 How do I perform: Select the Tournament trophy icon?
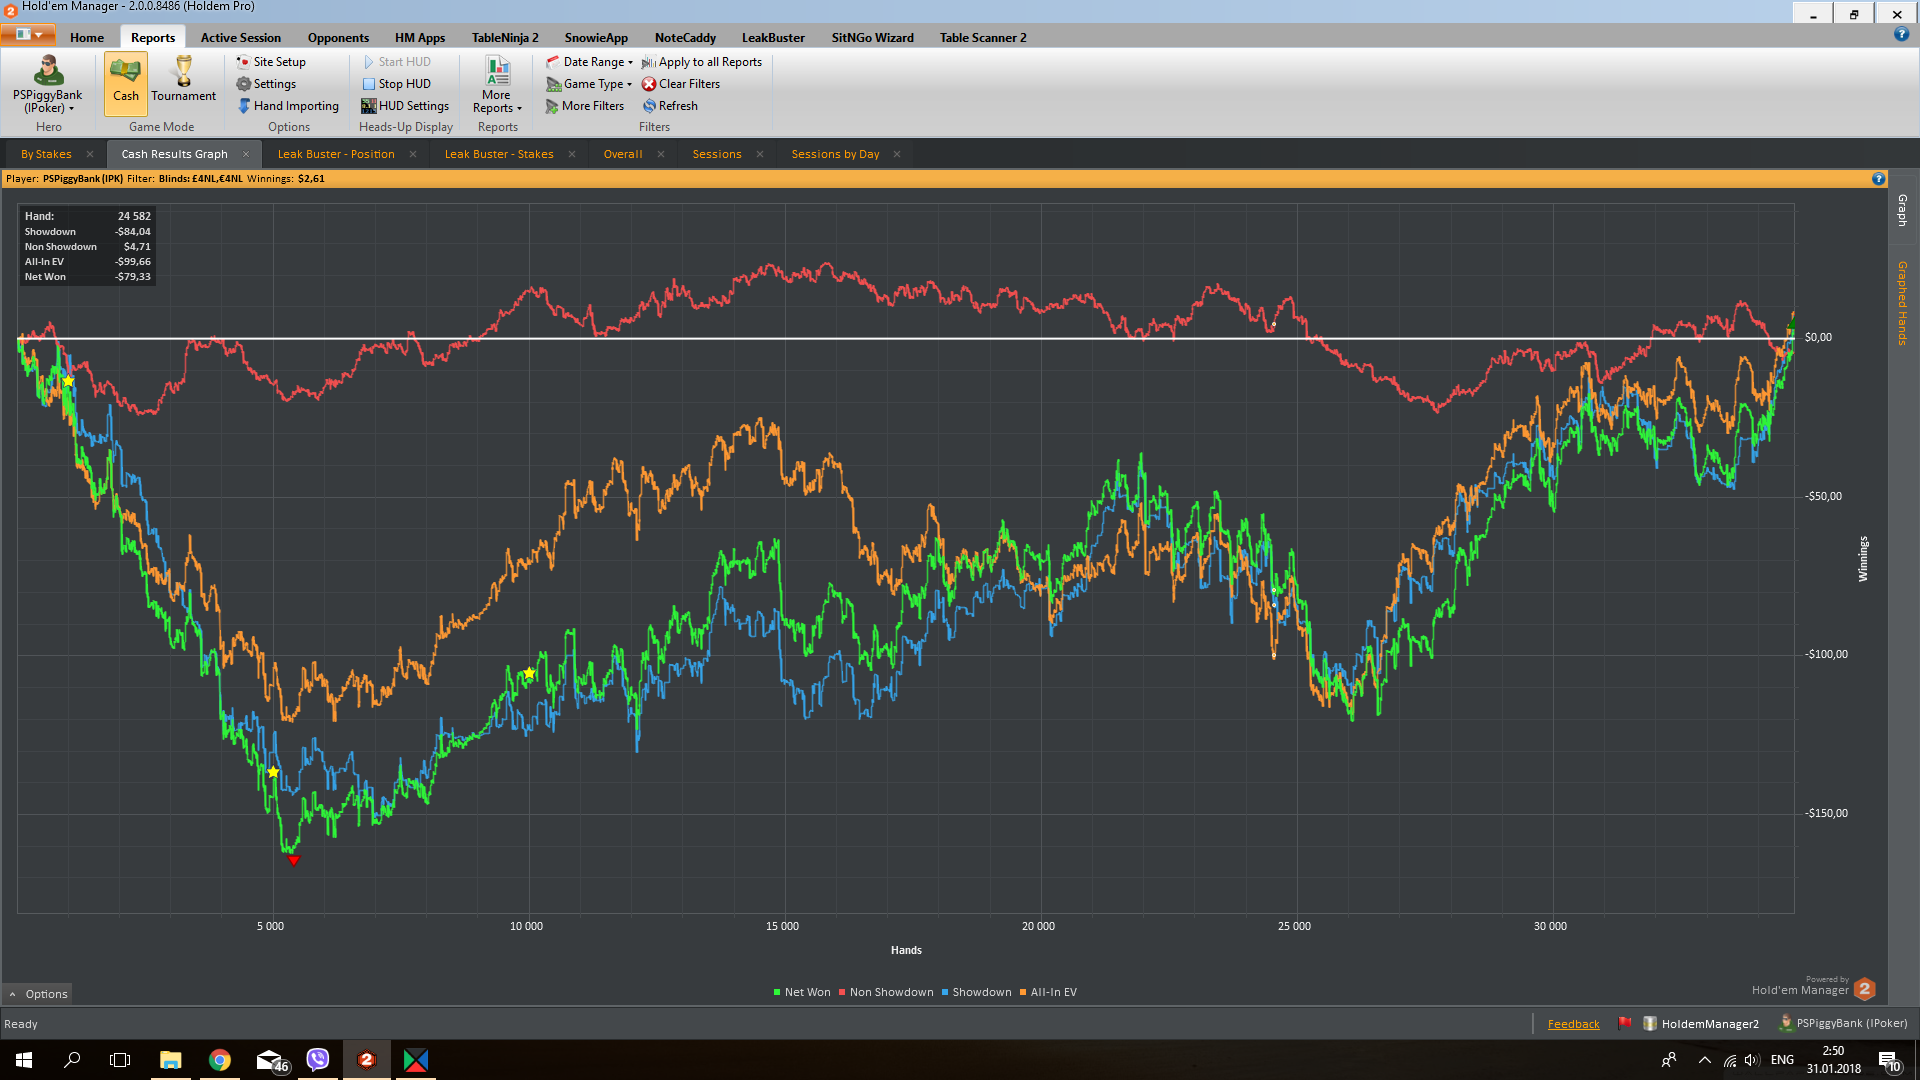click(184, 72)
